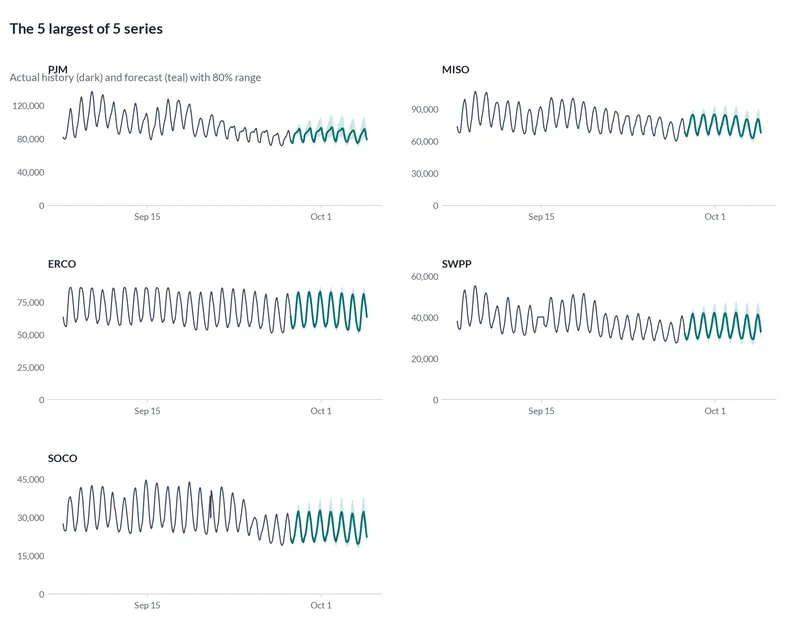The height and width of the screenshot is (632, 800).
Task: Click the 40,000 axis label on PJM chart
Action: pos(31,172)
